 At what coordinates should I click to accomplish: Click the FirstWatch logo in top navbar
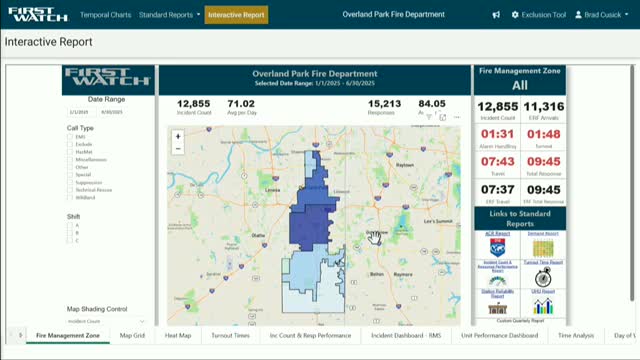pyautogui.click(x=38, y=15)
